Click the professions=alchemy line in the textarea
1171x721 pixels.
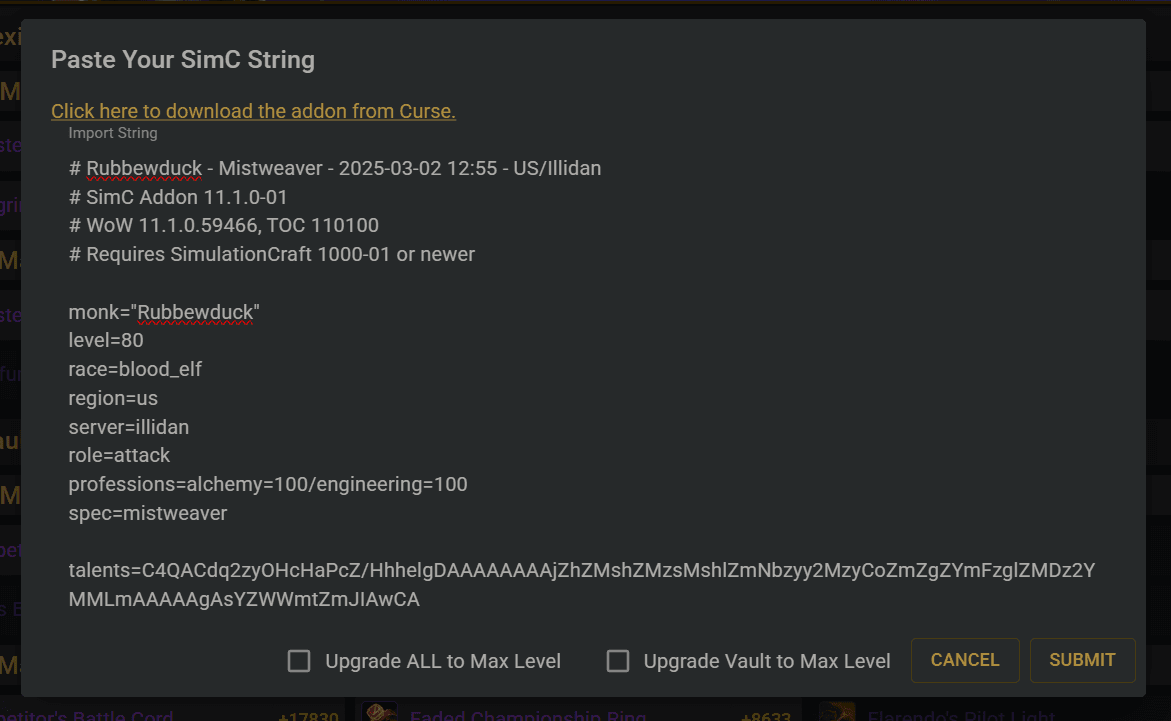[x=268, y=484]
